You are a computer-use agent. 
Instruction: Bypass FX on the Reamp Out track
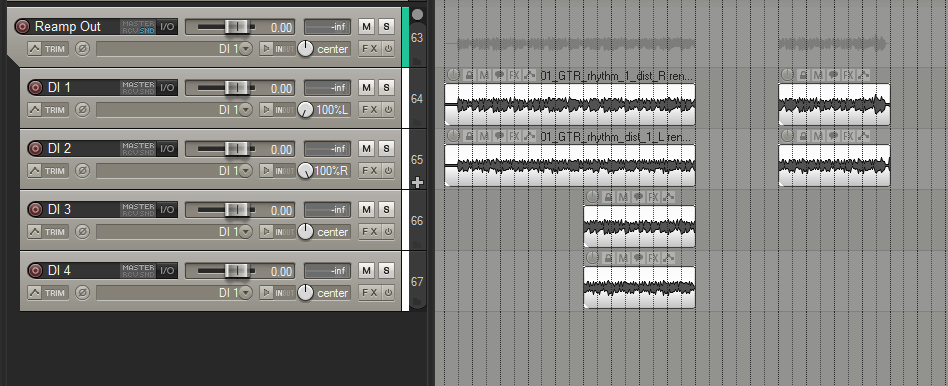tap(388, 49)
